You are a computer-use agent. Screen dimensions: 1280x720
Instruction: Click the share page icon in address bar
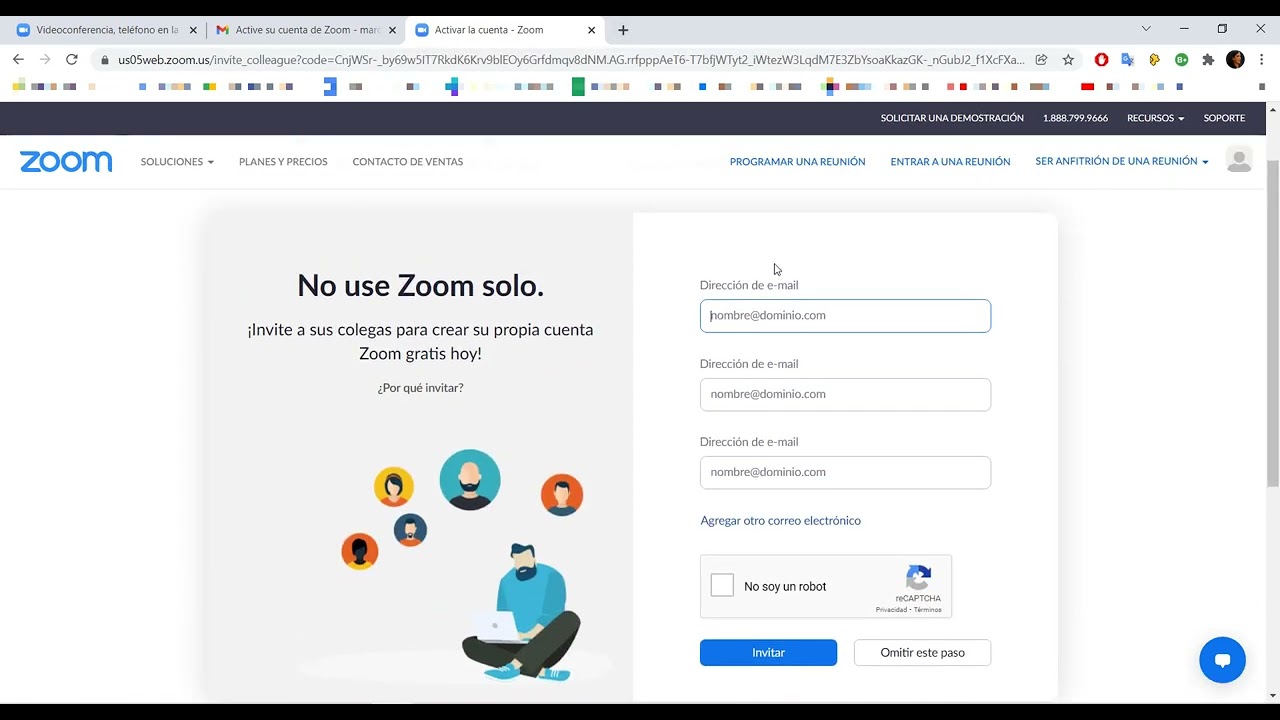click(x=1041, y=60)
